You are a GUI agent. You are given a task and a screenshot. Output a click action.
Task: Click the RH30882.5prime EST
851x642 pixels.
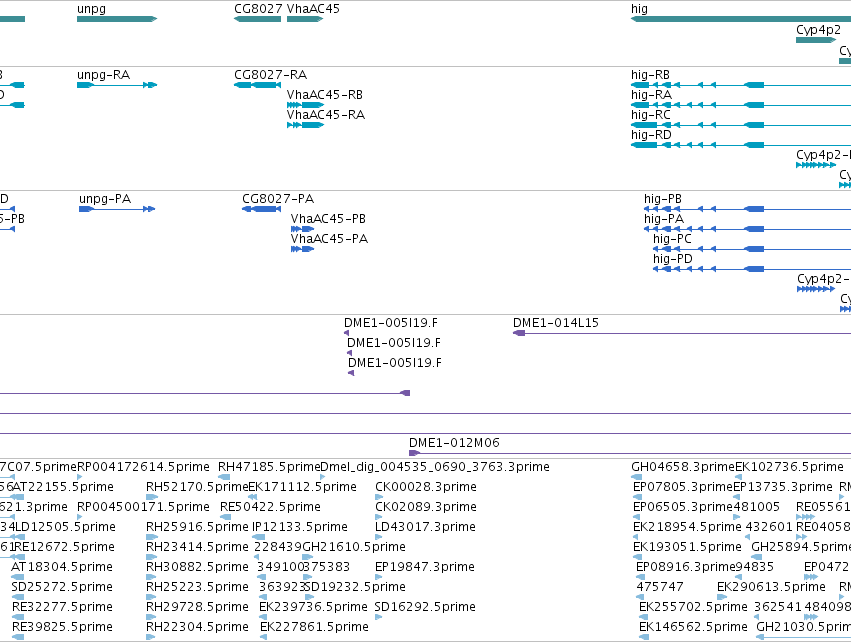151,577
